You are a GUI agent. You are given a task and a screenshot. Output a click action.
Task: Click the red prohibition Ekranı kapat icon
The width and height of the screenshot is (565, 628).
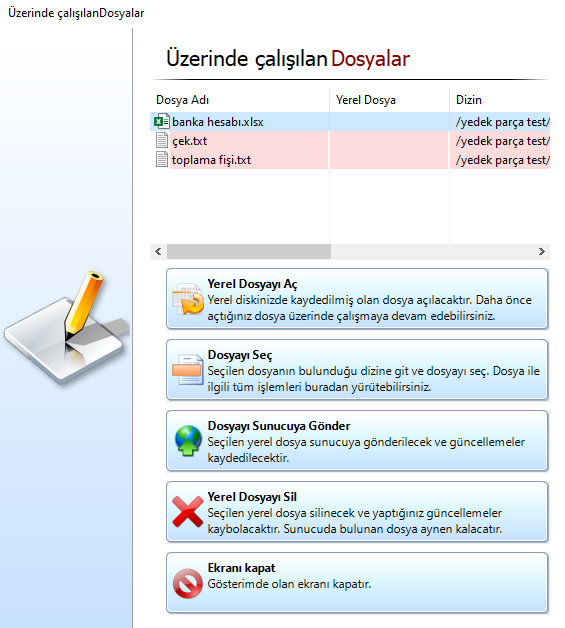tap(187, 583)
